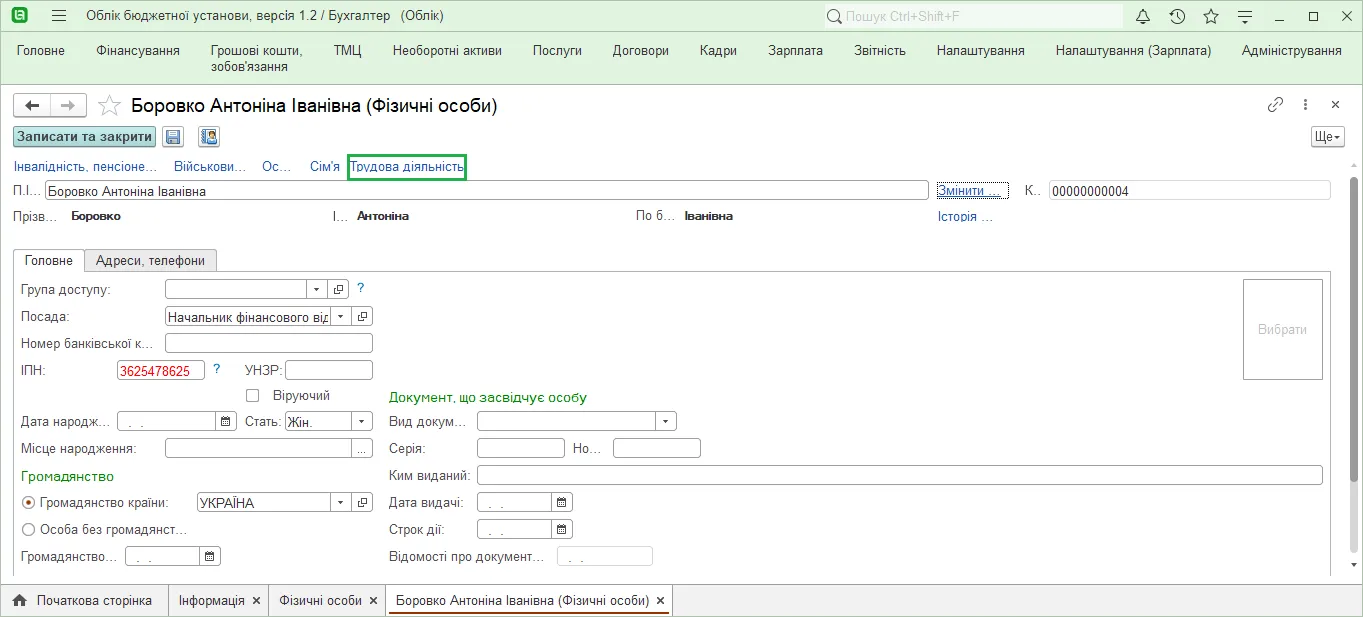The width and height of the screenshot is (1363, 617).
Task: Open the Зарплата menu section
Action: point(796,51)
